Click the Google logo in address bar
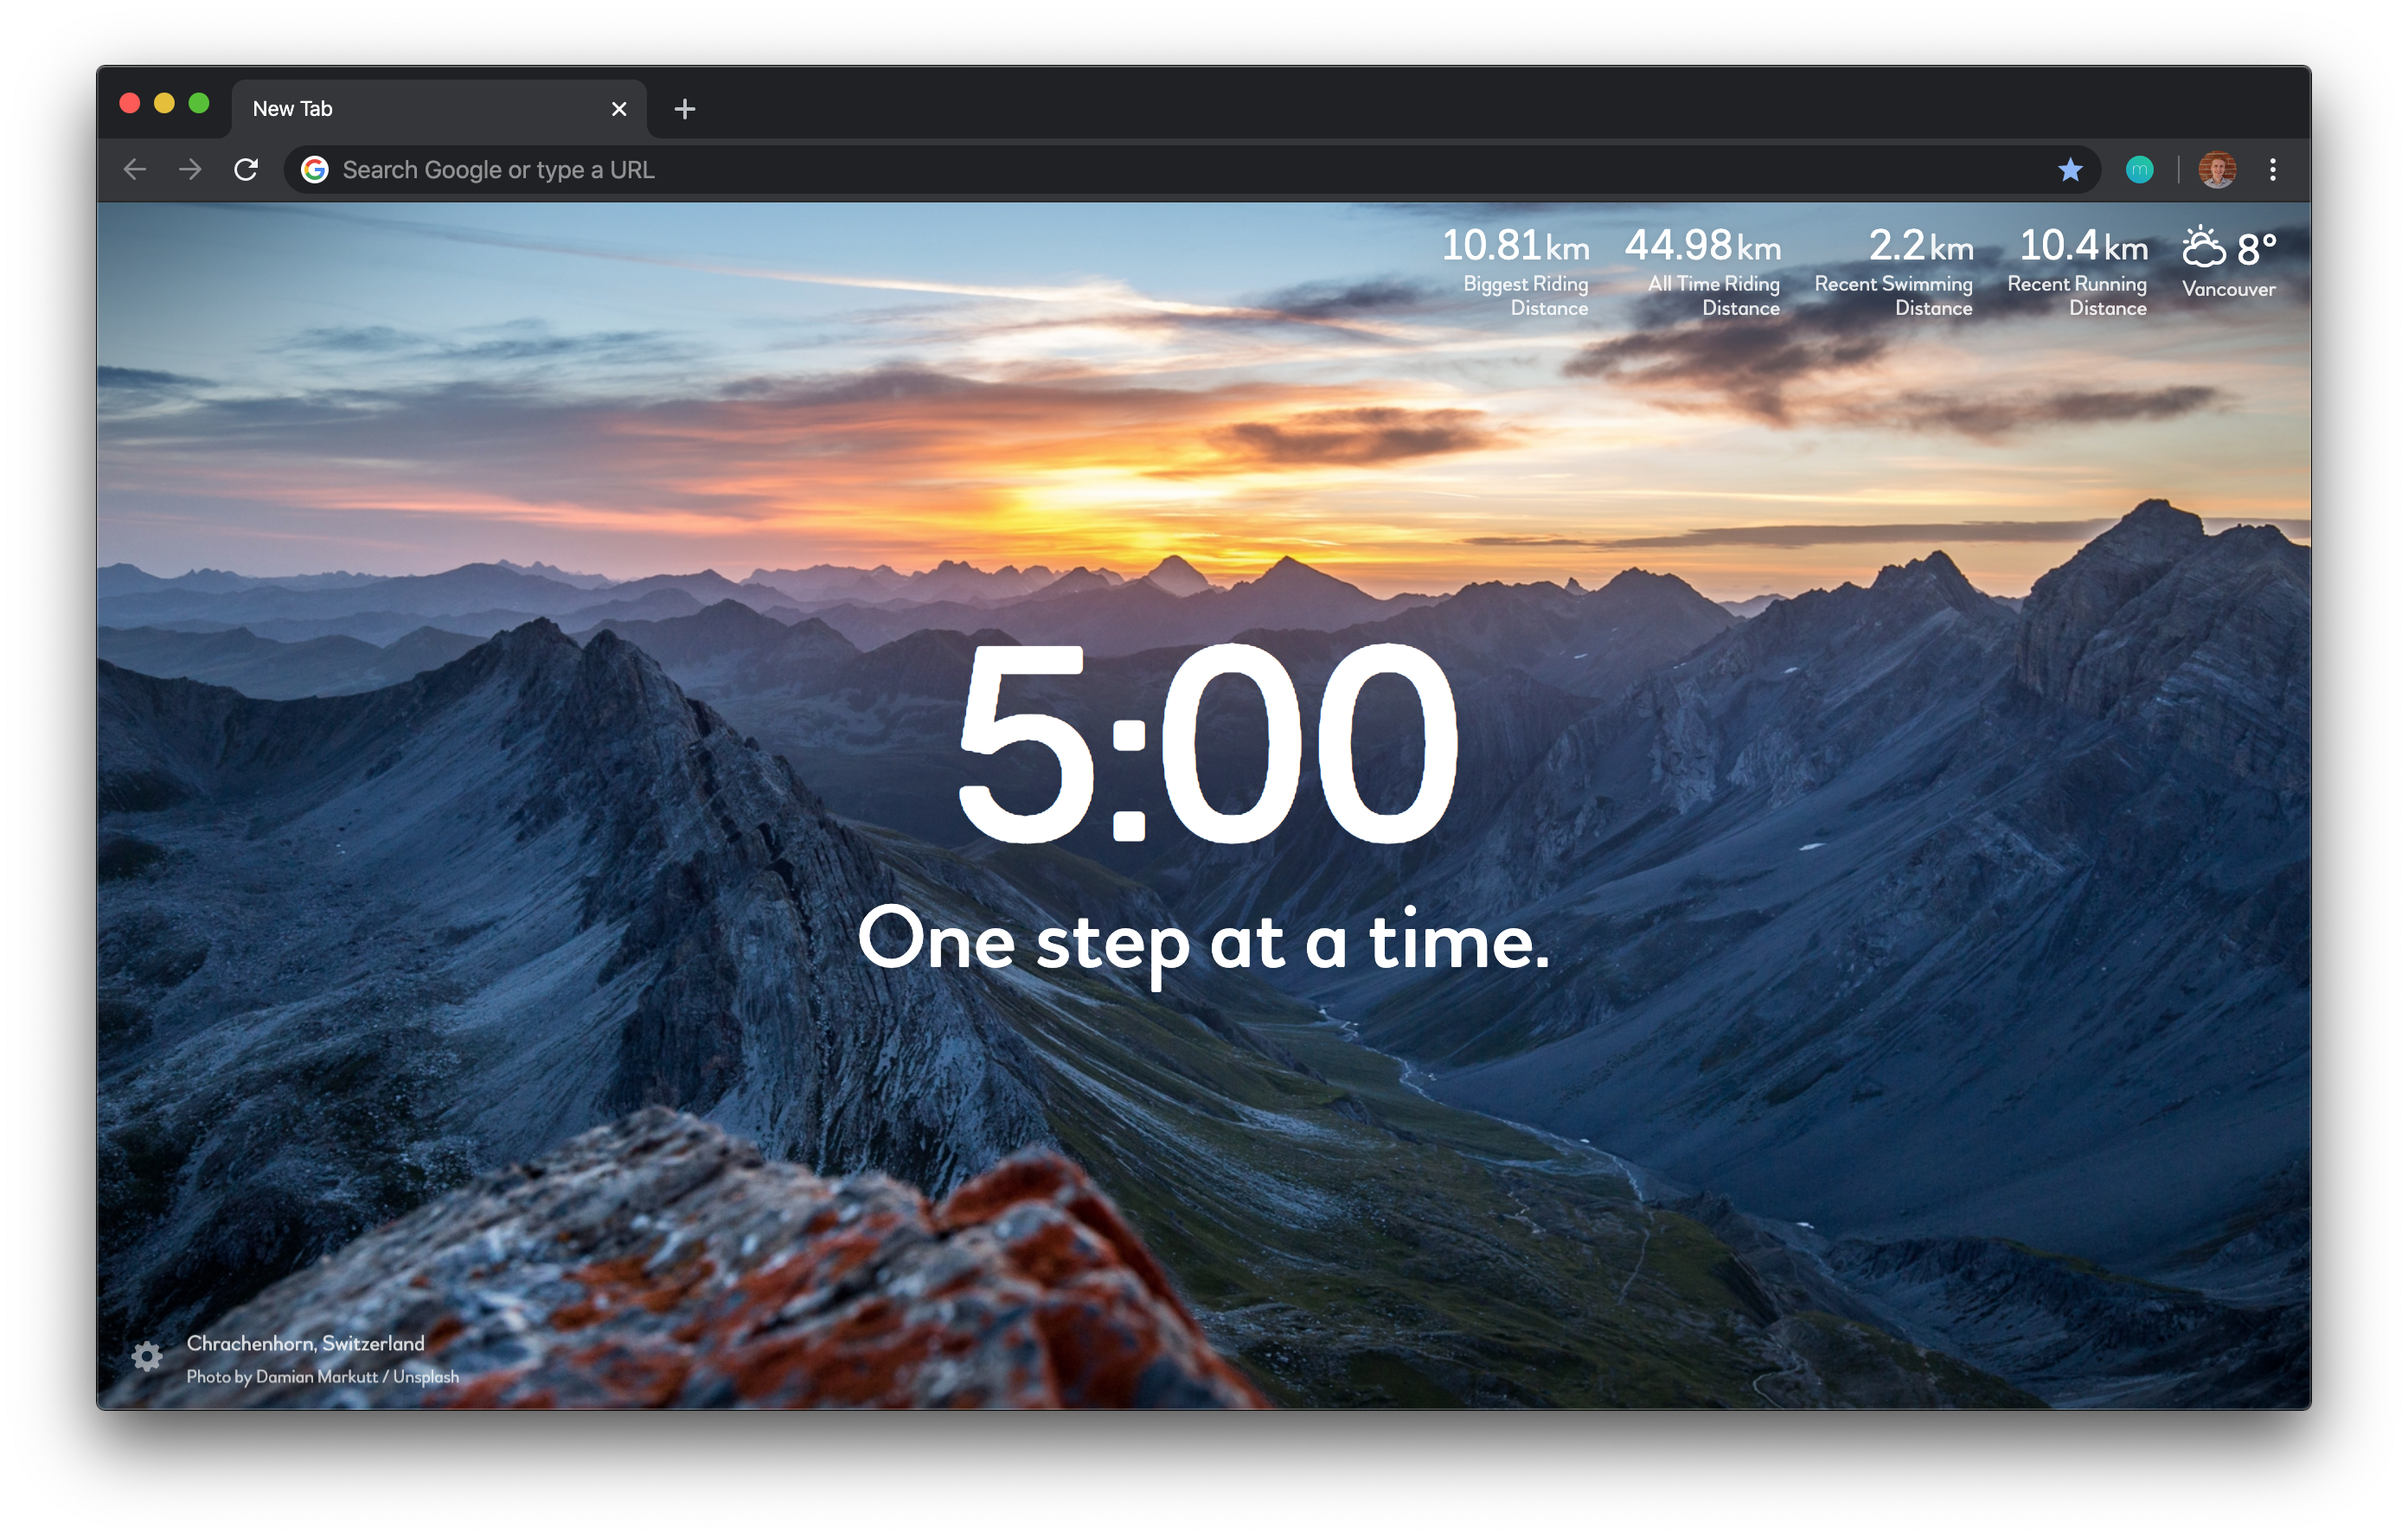Screen dimensions: 2408x1538 tap(315, 170)
